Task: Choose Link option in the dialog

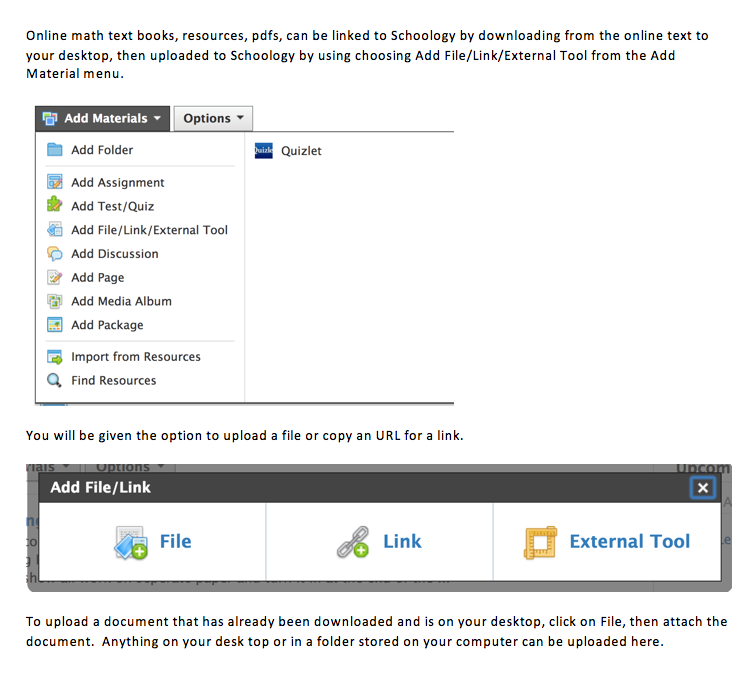Action: (380, 542)
